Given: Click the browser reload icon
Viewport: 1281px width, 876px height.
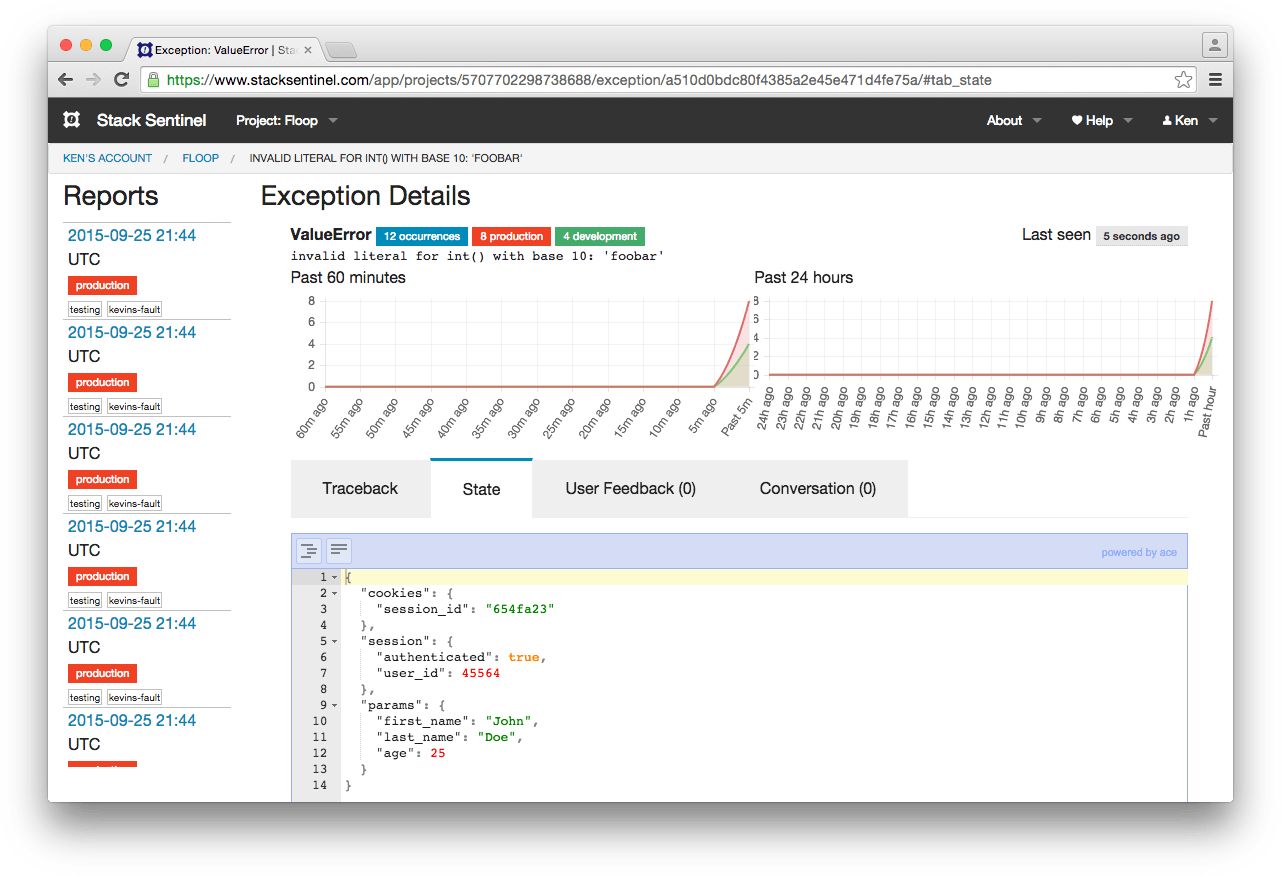Looking at the screenshot, I should coord(122,79).
